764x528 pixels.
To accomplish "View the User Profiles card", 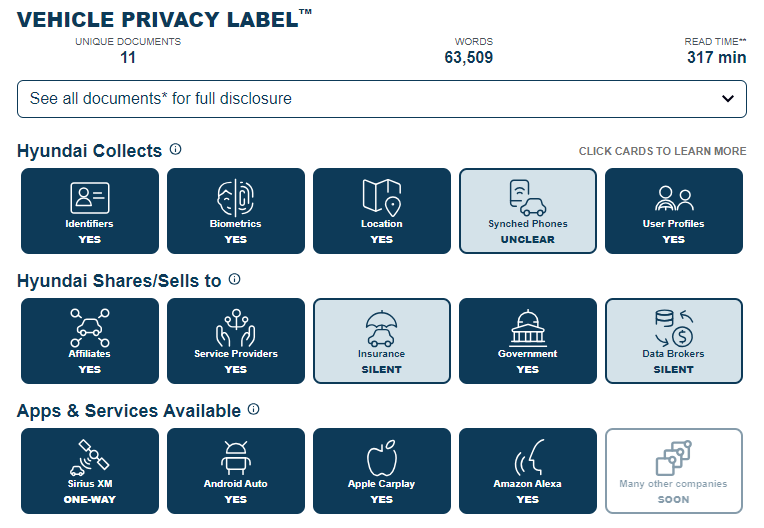I will tap(674, 211).
